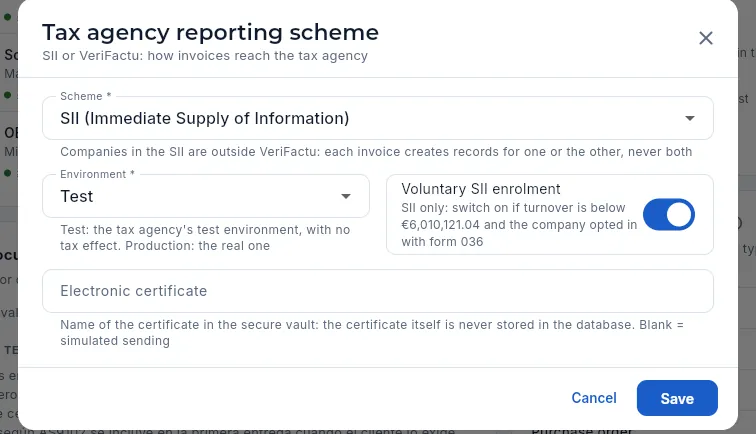
Task: Click the dropdown arrow in Scheme field
Action: [690, 118]
